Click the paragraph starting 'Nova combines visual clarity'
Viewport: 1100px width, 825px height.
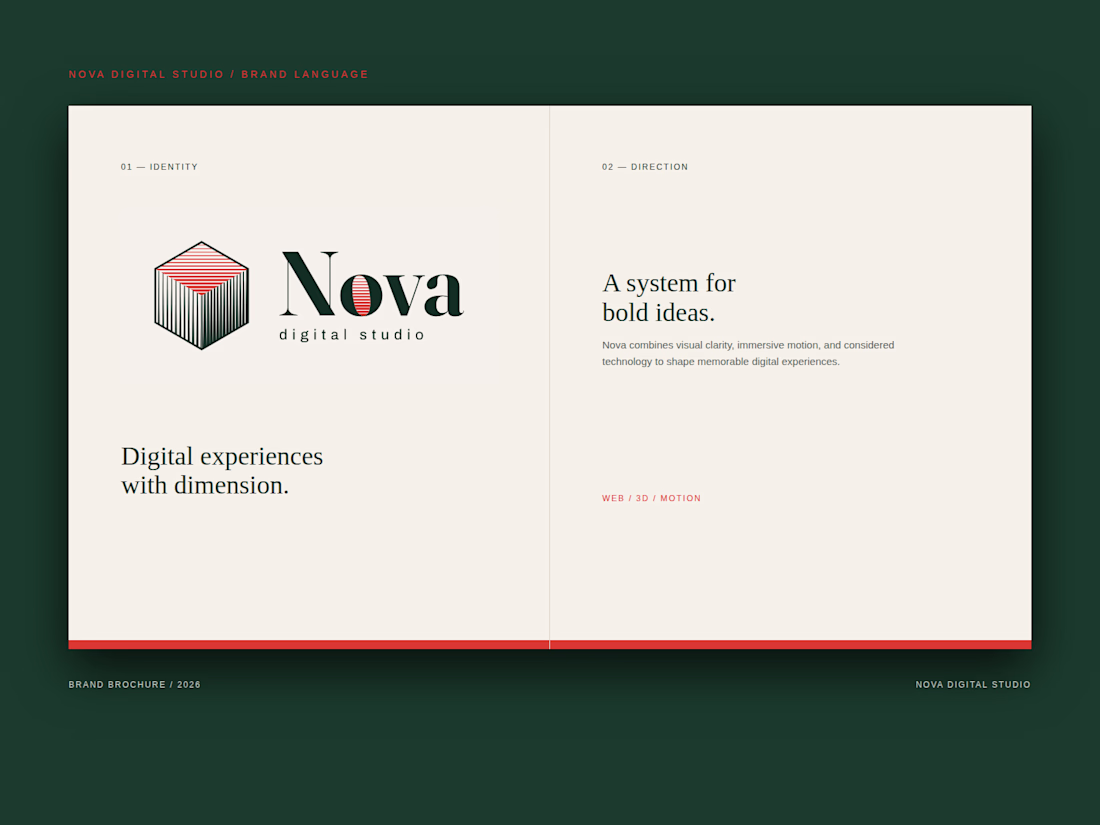748,354
